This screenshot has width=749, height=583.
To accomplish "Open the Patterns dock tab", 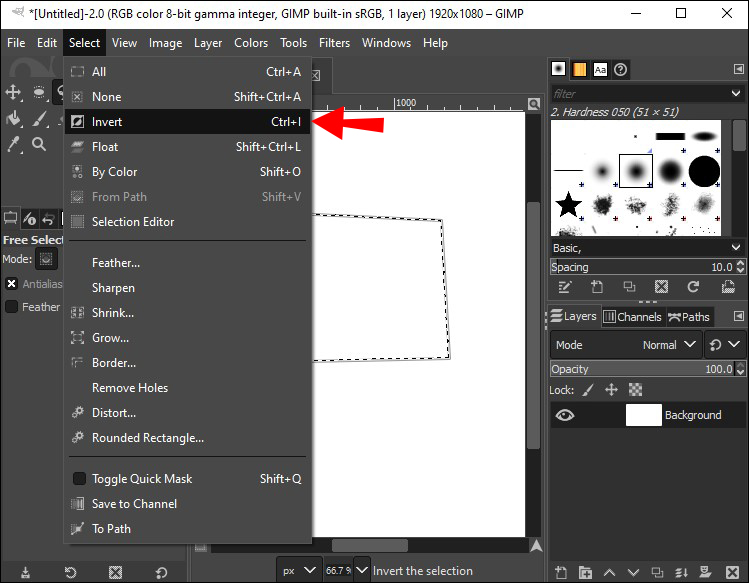I will pyautogui.click(x=579, y=70).
